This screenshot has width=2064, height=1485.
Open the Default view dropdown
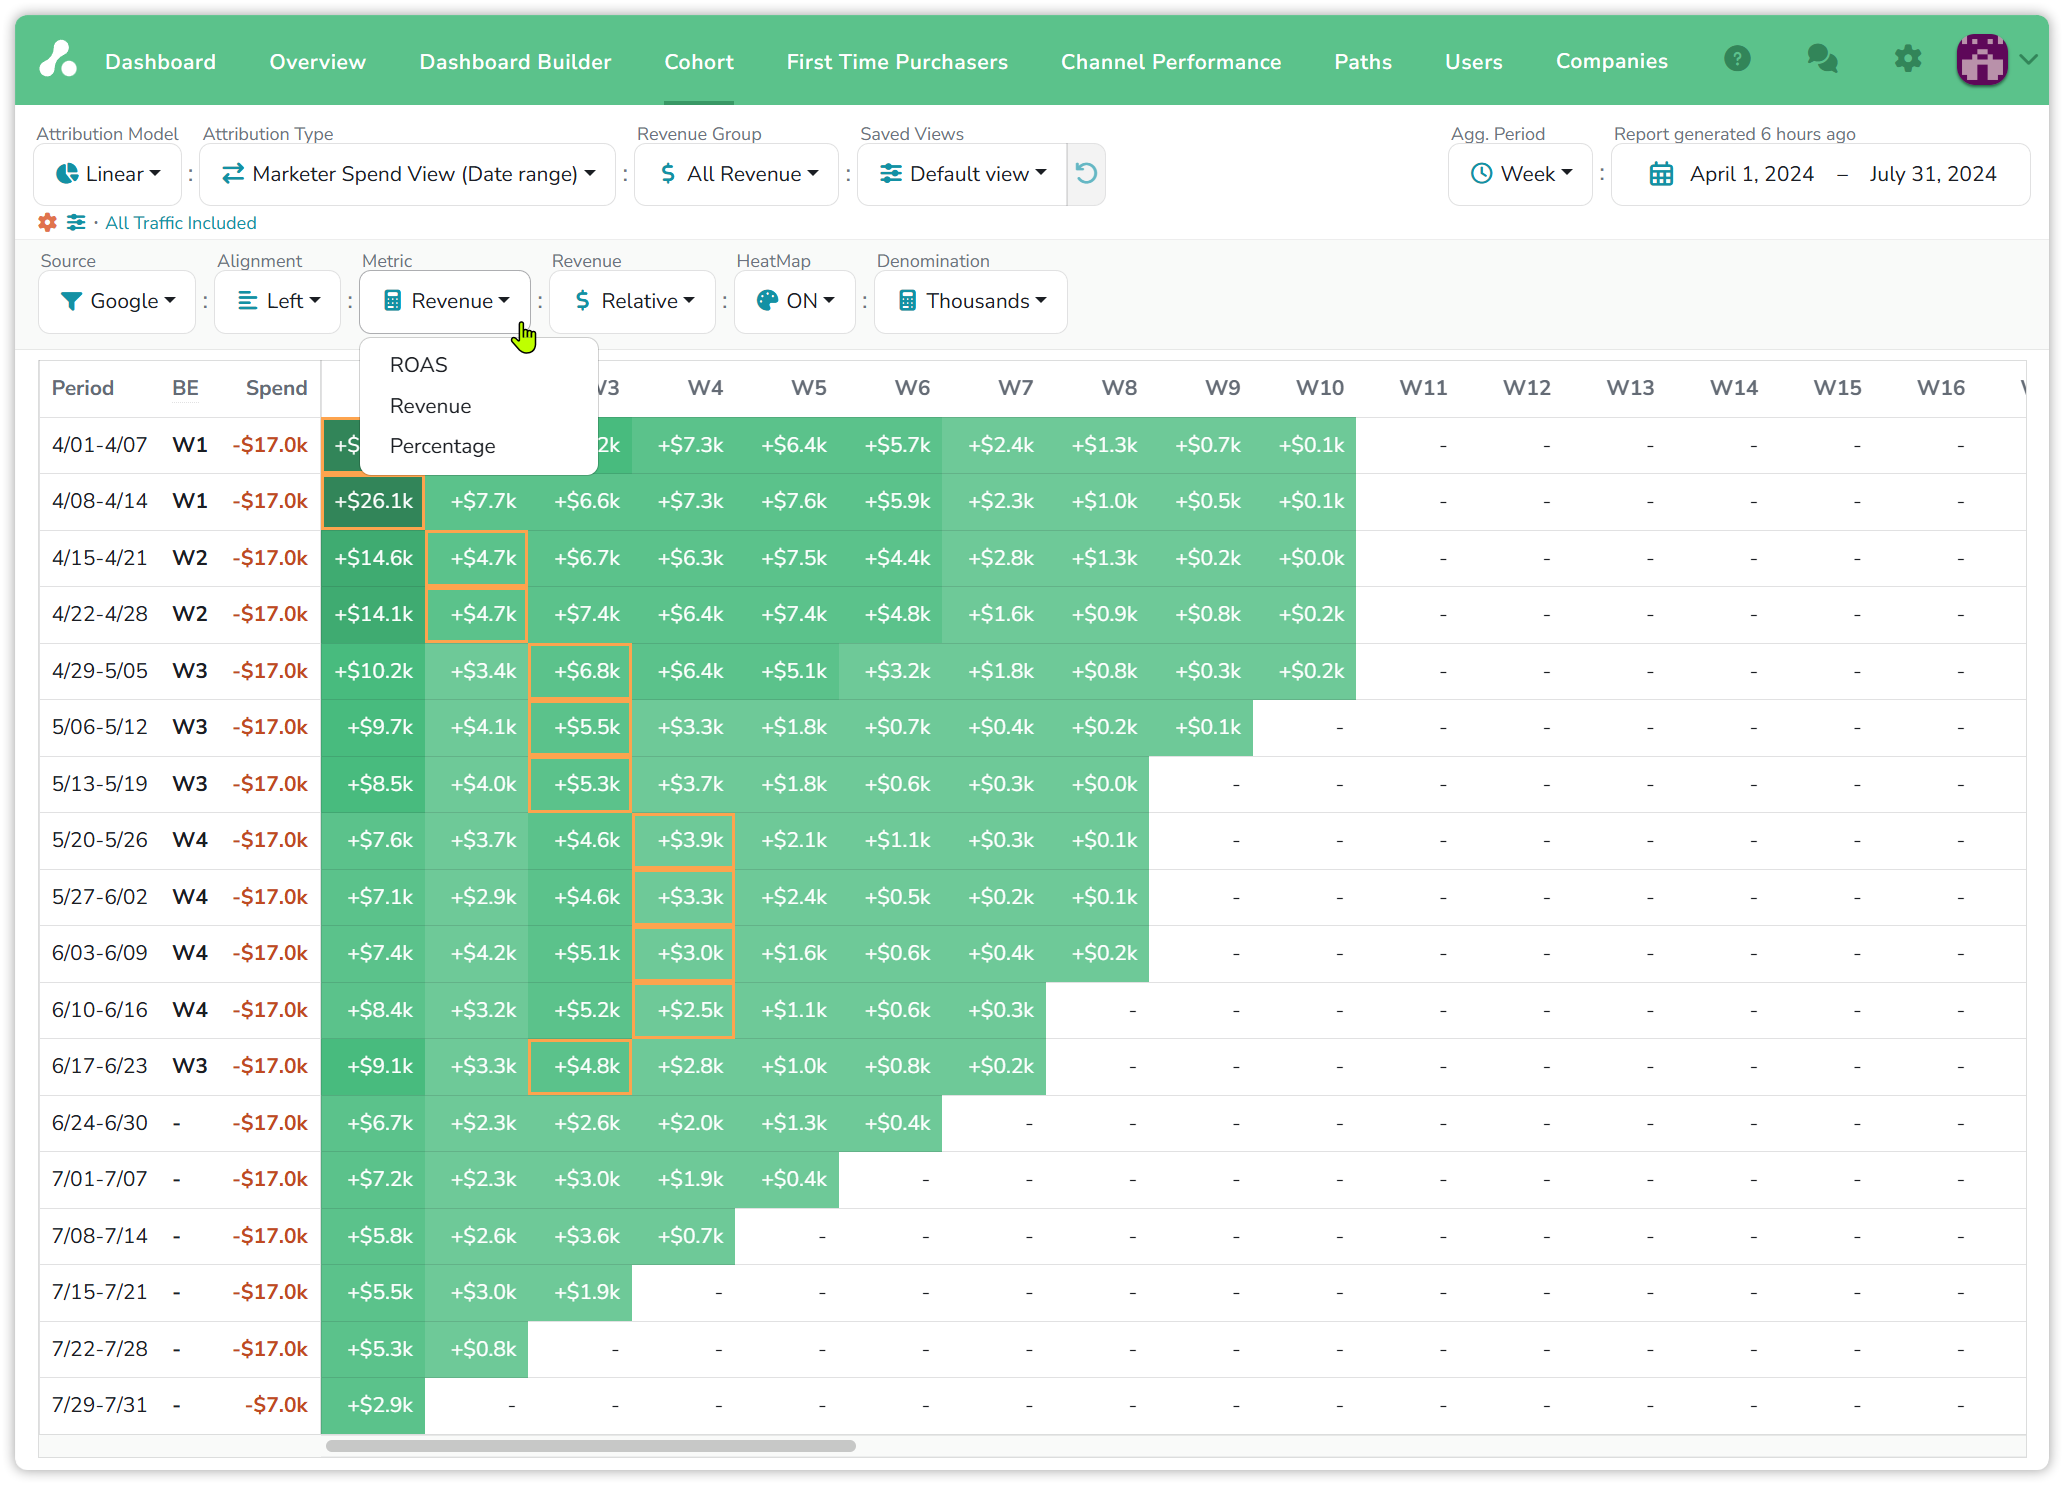point(962,174)
